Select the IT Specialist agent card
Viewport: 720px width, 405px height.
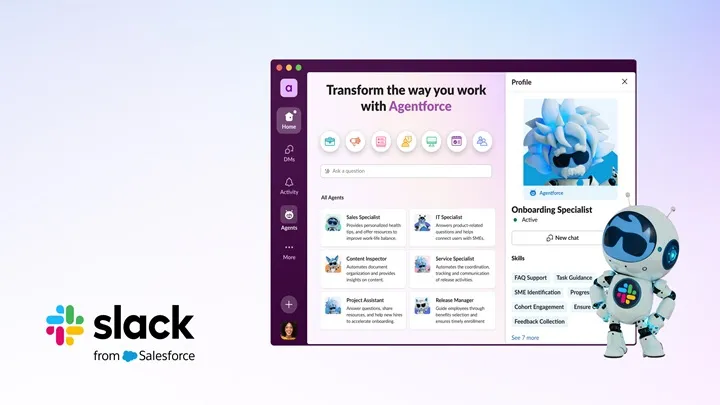pos(451,225)
